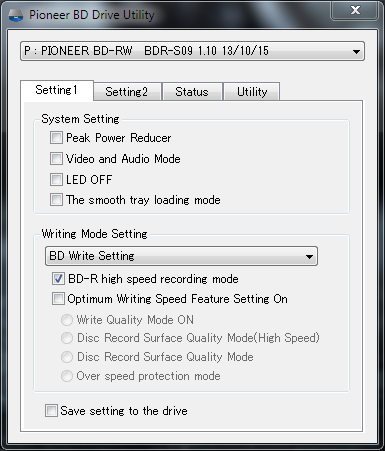Select Over speed protection mode radio button

pos(67,376)
